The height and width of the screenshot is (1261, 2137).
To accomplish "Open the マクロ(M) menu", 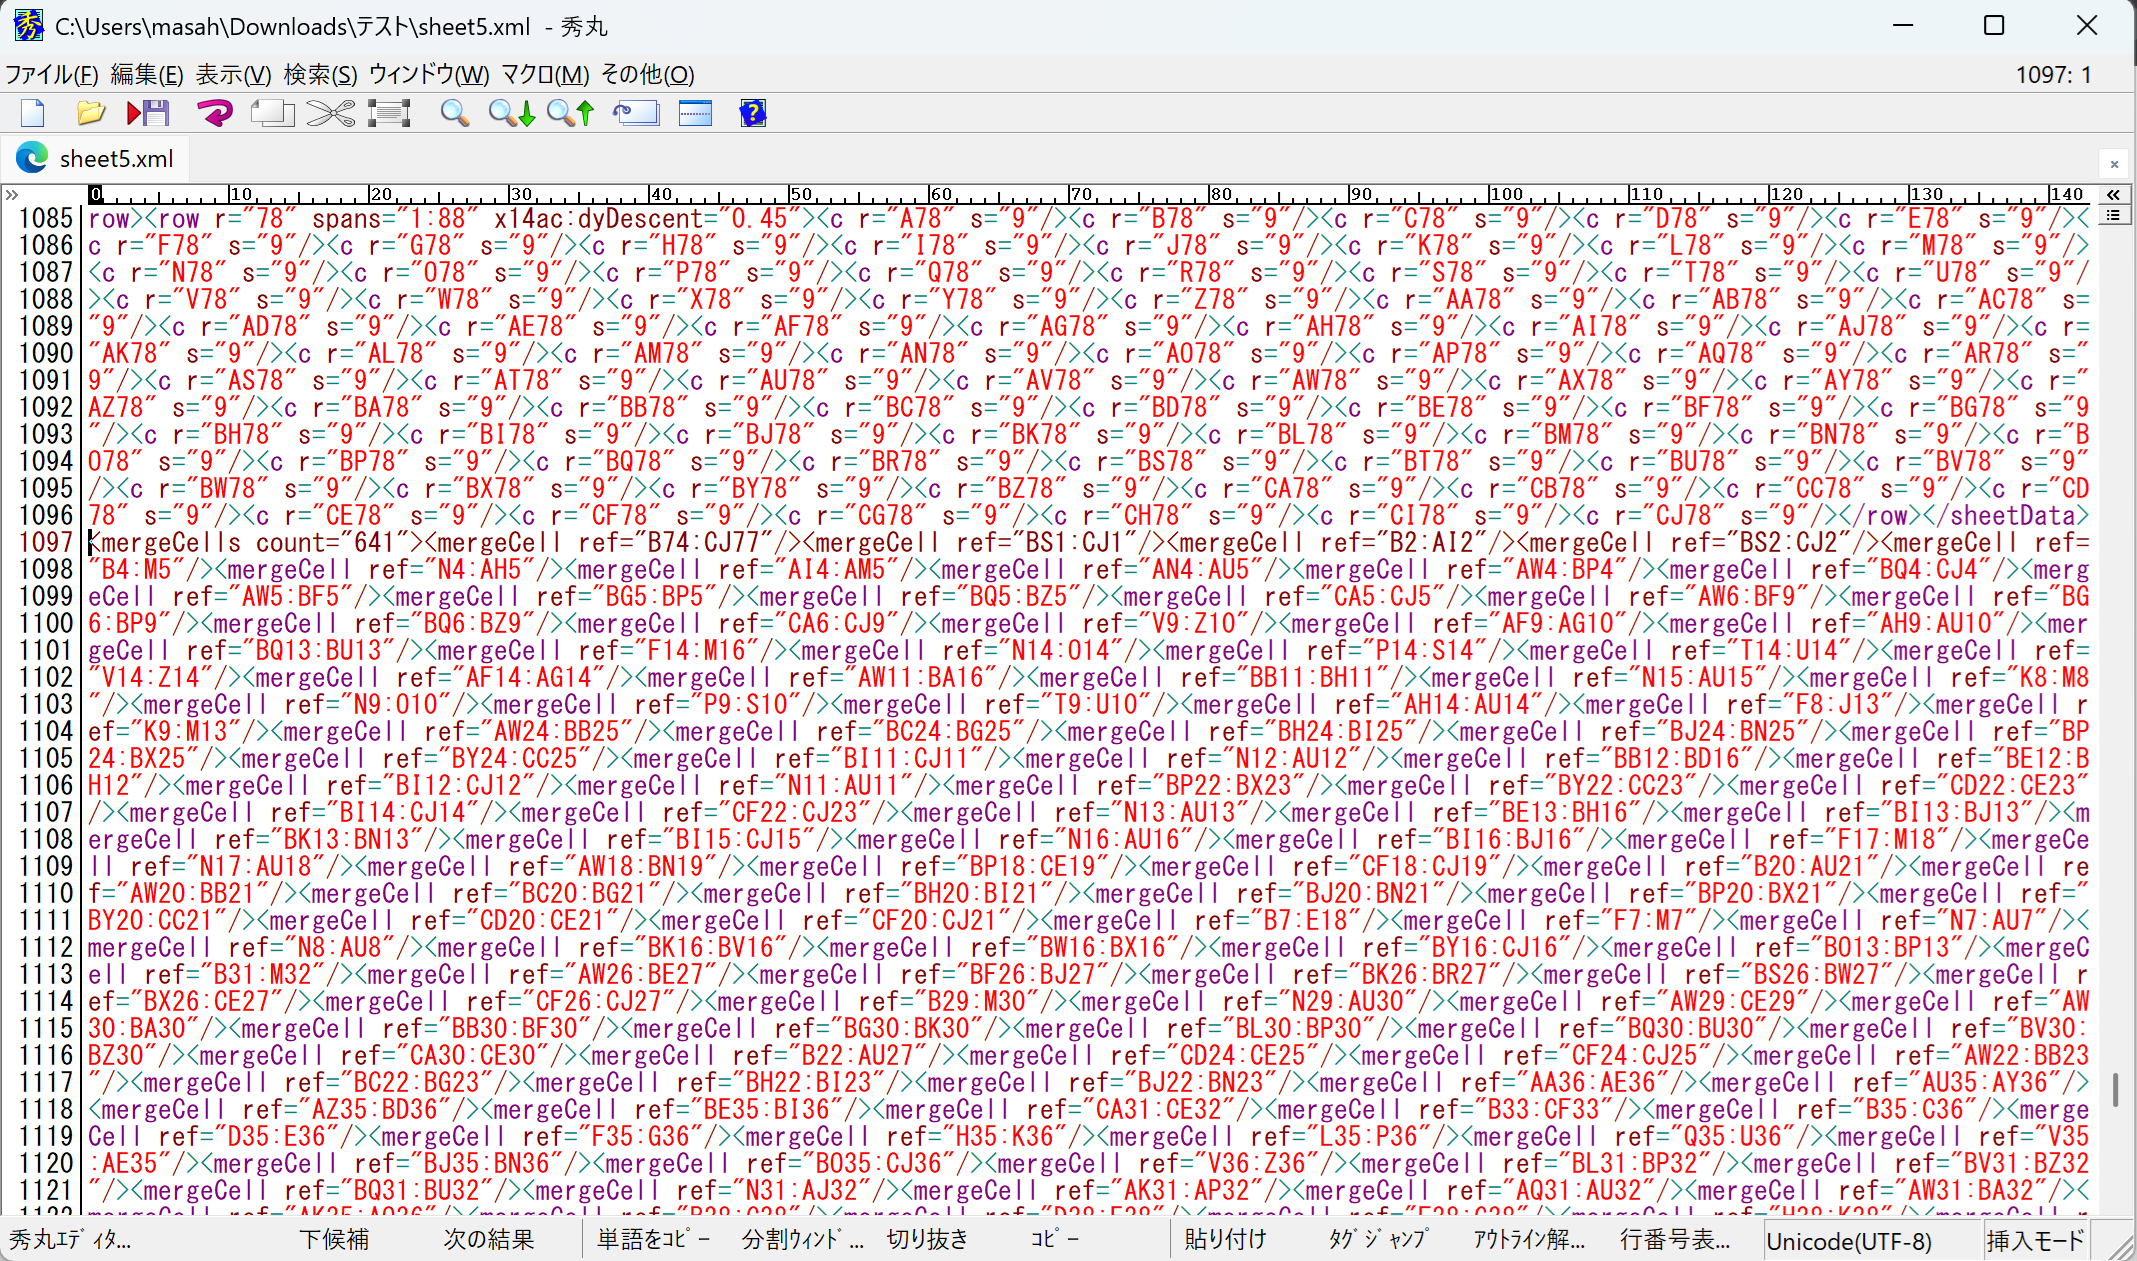I will pos(545,75).
